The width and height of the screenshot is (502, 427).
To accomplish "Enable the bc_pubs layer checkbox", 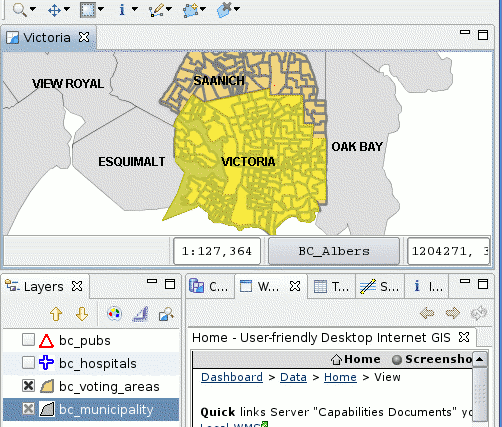I will pyautogui.click(x=28, y=340).
